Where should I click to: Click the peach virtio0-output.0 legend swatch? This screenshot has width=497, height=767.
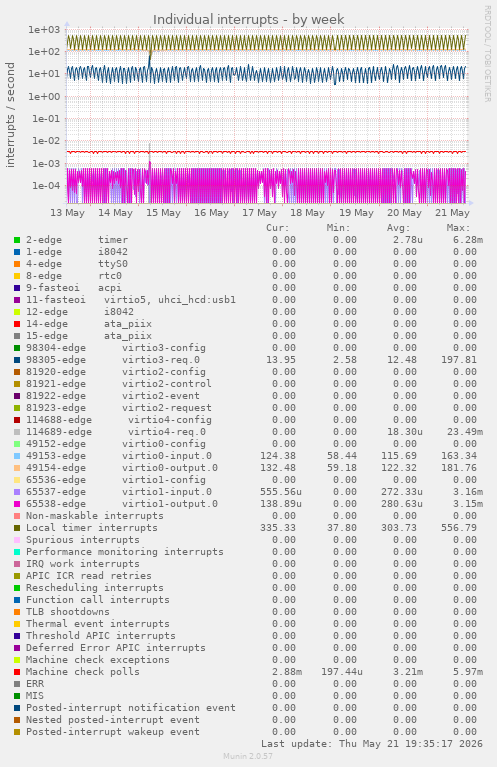point(17,468)
